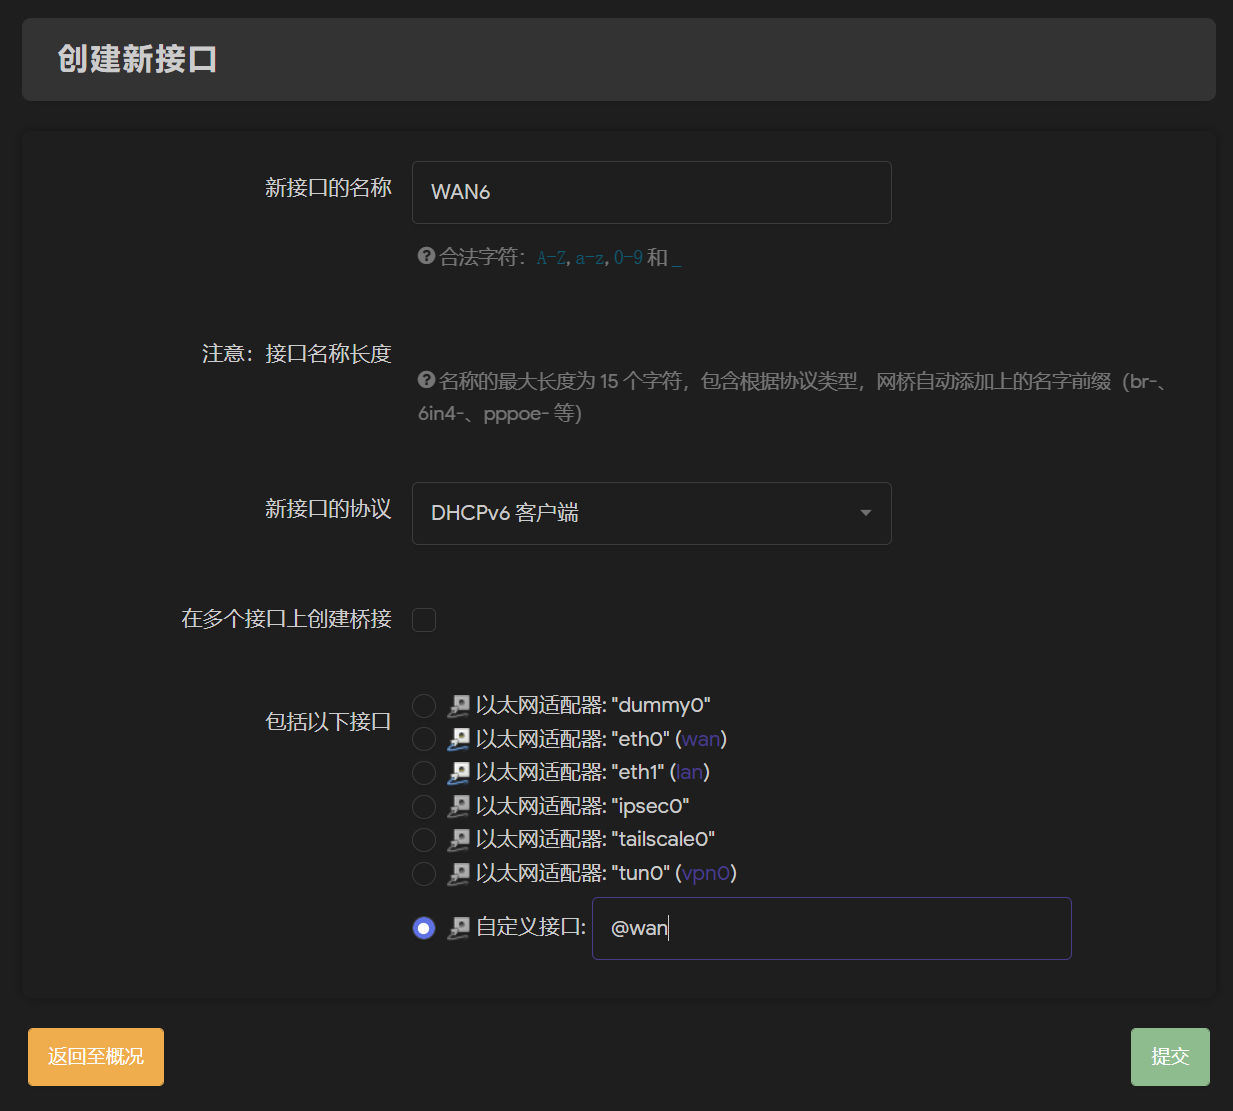Click the tun0 adapter icon
Image resolution: width=1233 pixels, height=1111 pixels.
tap(459, 873)
